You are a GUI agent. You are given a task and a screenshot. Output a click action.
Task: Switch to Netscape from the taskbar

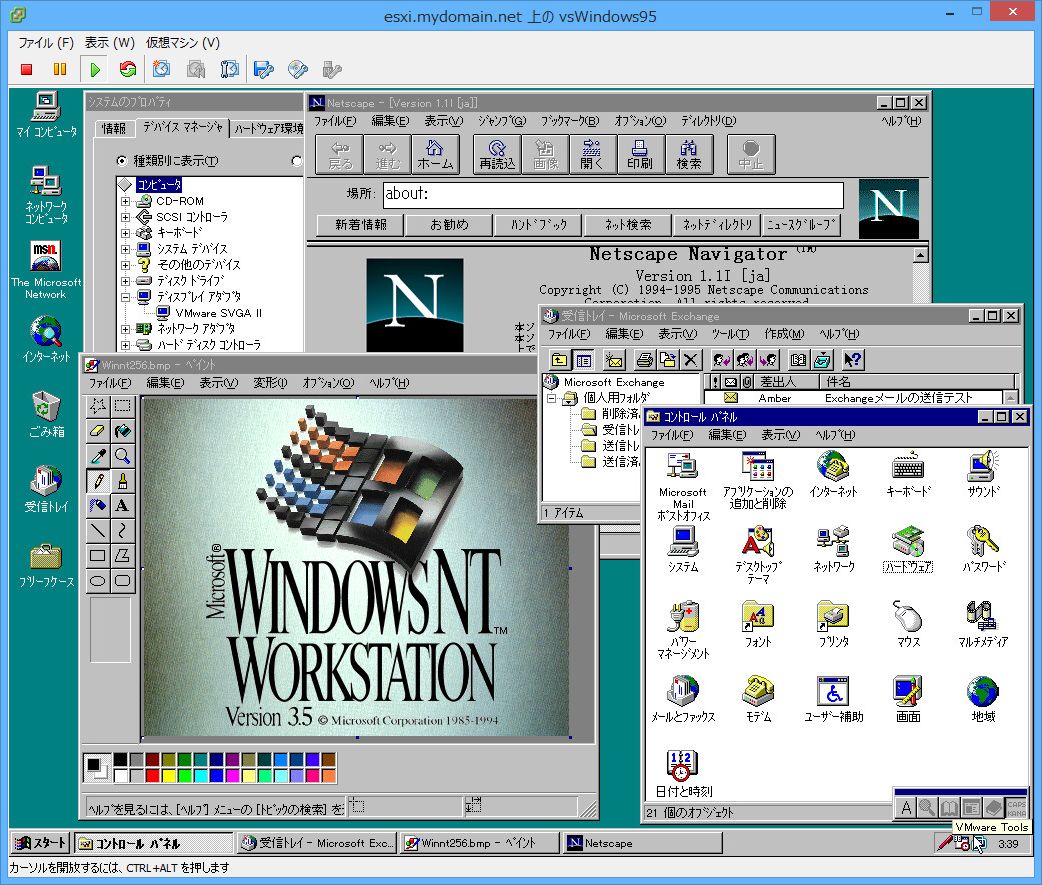pos(643,843)
